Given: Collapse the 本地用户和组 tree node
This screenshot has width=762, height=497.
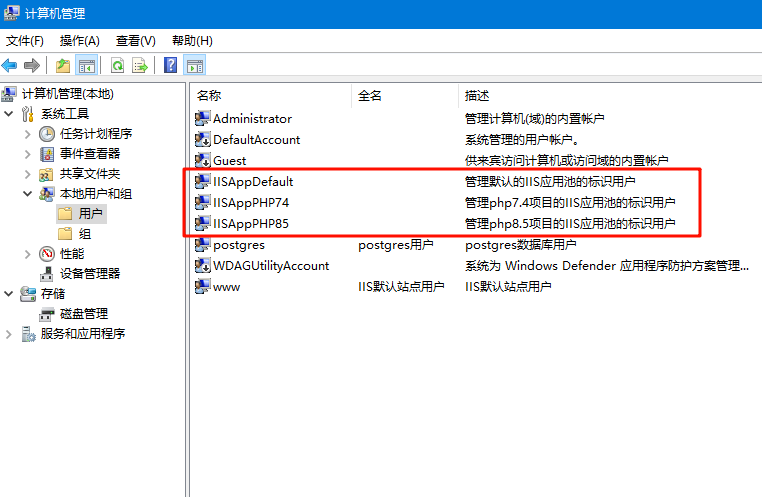Looking at the screenshot, I should [27, 194].
